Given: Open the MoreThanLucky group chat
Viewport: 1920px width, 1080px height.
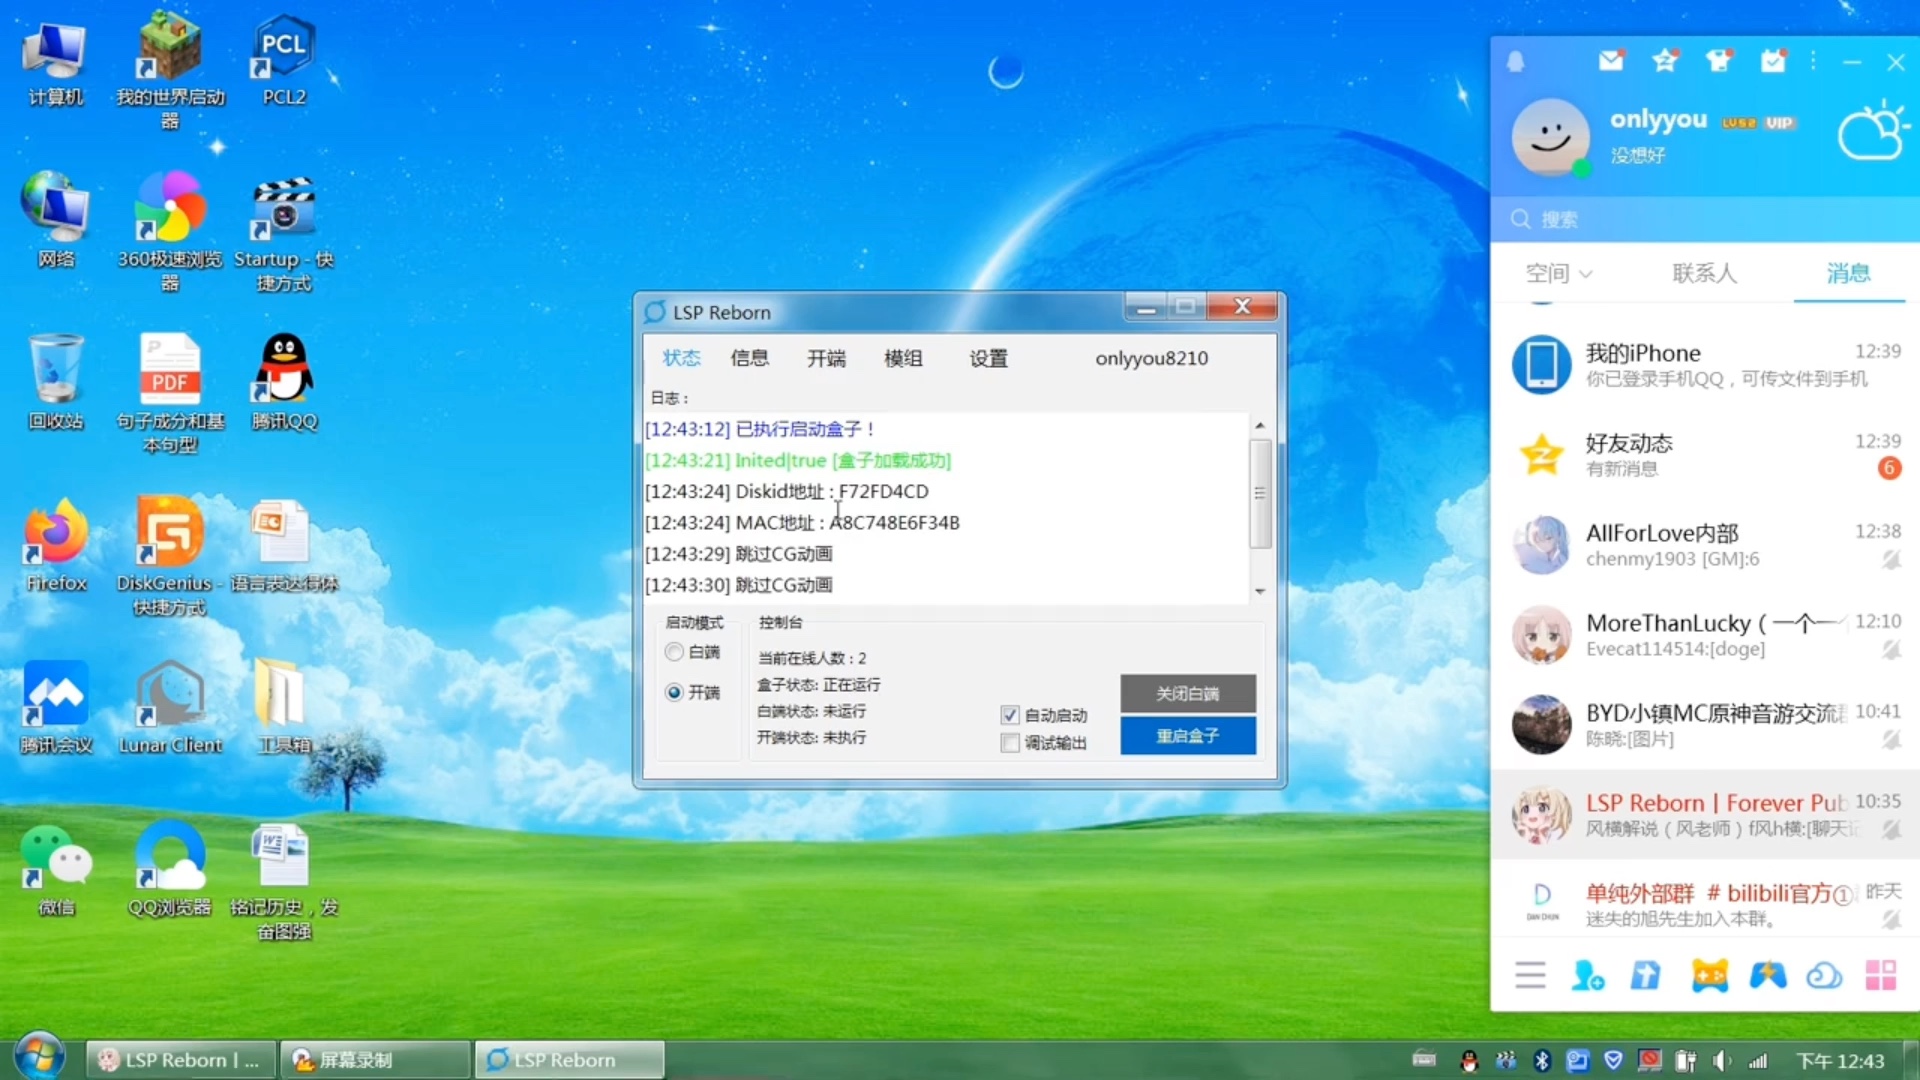Looking at the screenshot, I should click(1705, 634).
